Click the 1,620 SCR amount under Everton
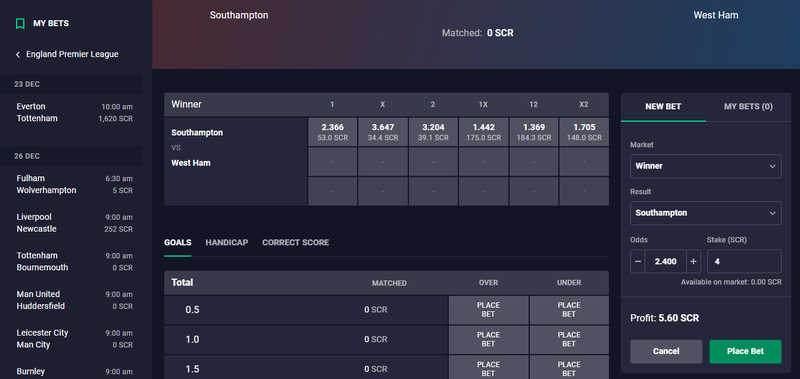 click(116, 119)
